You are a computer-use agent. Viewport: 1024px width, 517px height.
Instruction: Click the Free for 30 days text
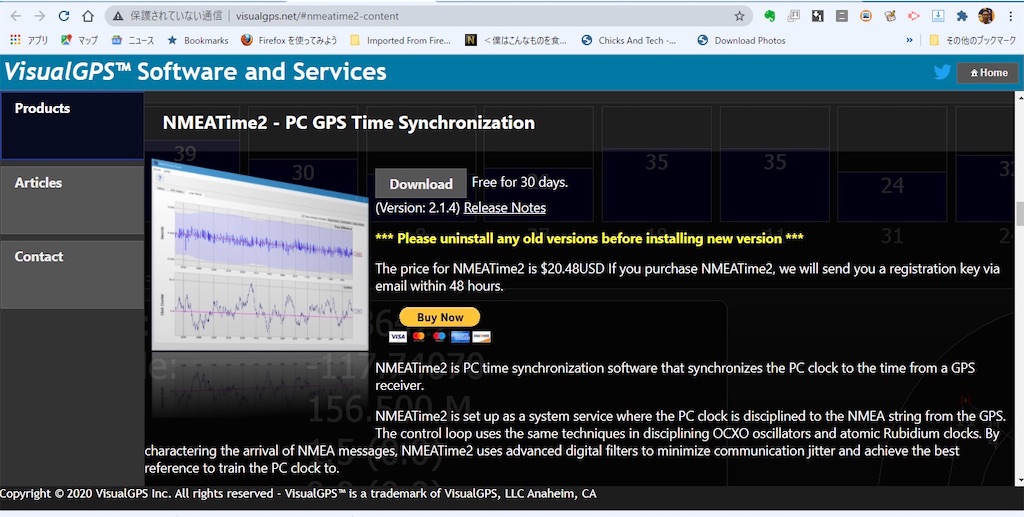pyautogui.click(x=520, y=182)
